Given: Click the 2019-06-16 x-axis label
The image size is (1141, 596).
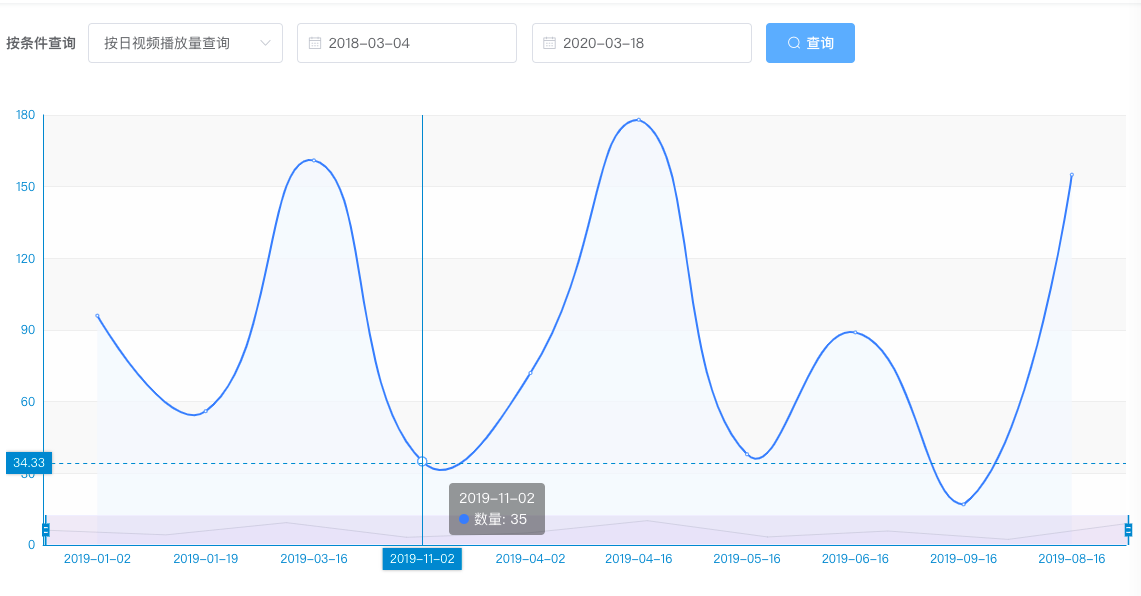Looking at the screenshot, I should (x=855, y=559).
